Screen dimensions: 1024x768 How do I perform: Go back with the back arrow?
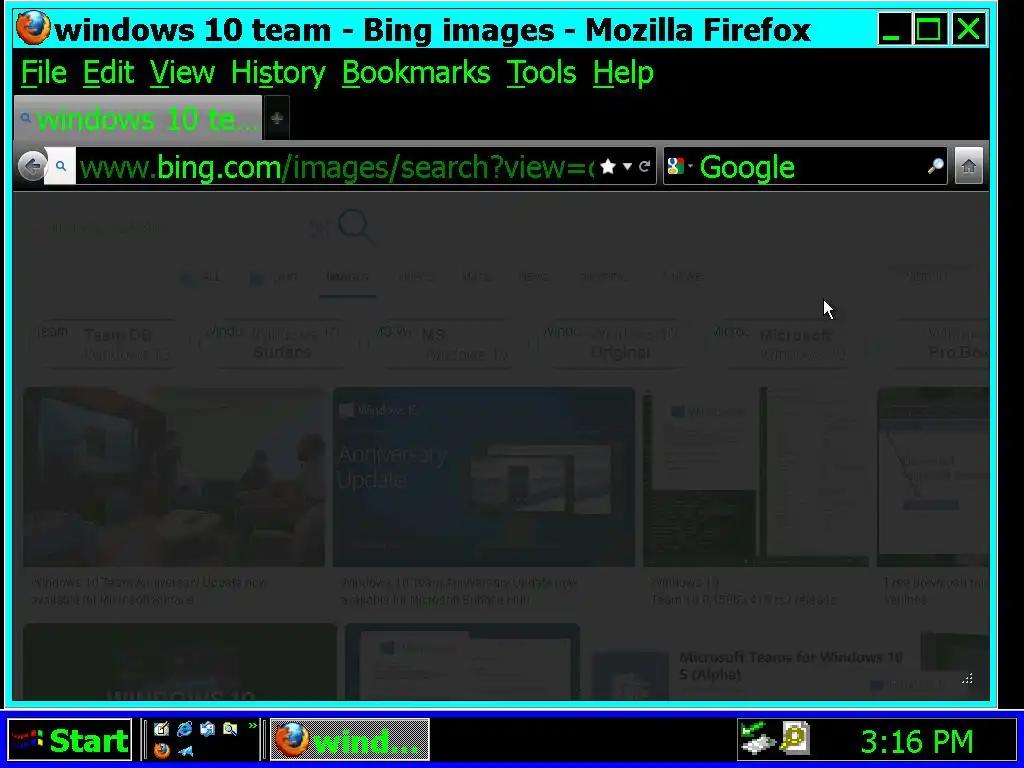[x=31, y=167]
